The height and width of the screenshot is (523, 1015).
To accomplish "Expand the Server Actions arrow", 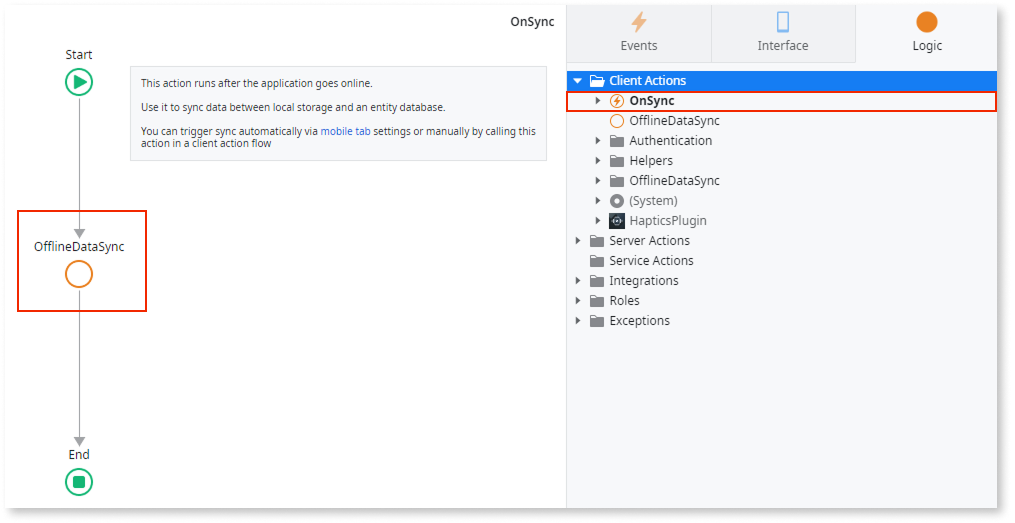I will [x=578, y=241].
